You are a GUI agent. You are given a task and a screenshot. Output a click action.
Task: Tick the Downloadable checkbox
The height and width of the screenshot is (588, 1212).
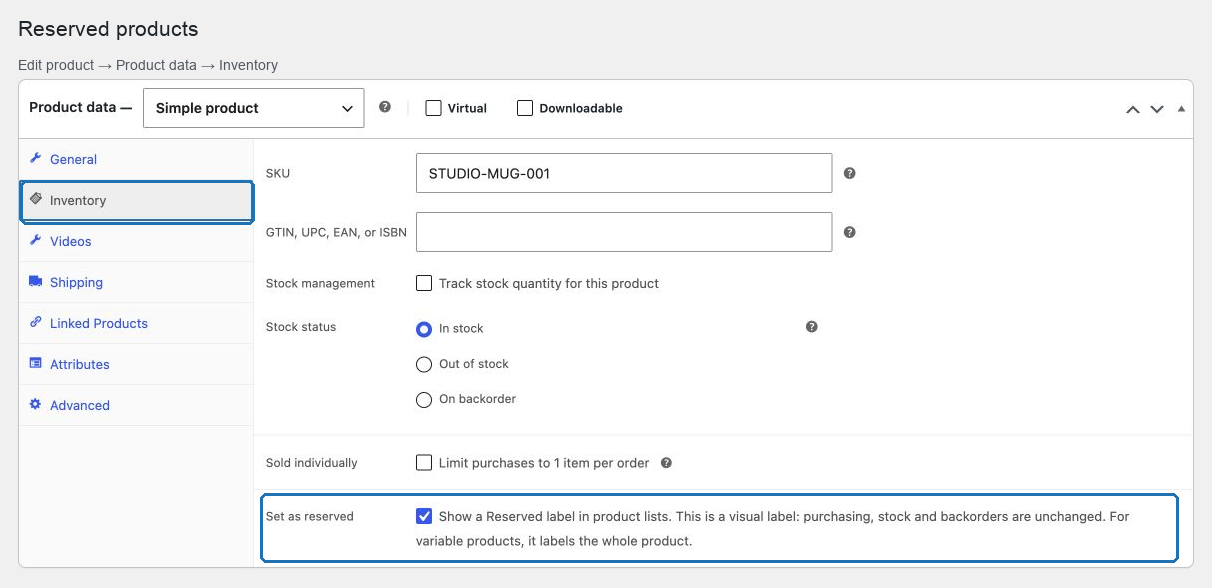(525, 108)
